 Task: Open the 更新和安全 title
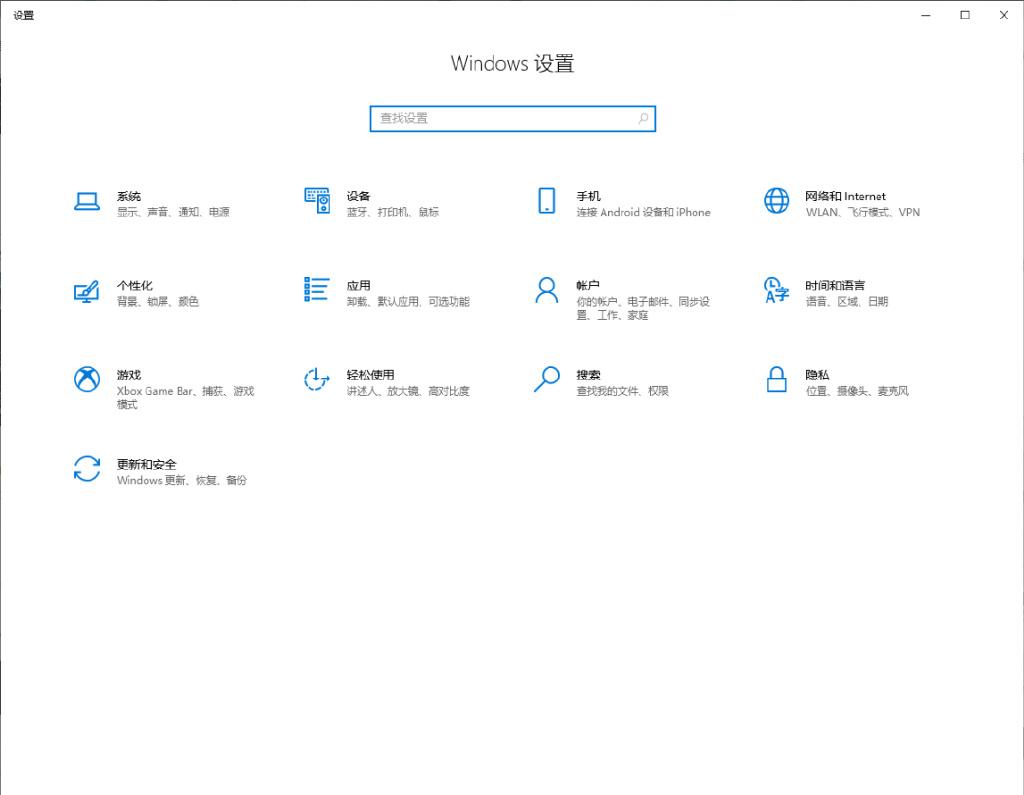147,464
